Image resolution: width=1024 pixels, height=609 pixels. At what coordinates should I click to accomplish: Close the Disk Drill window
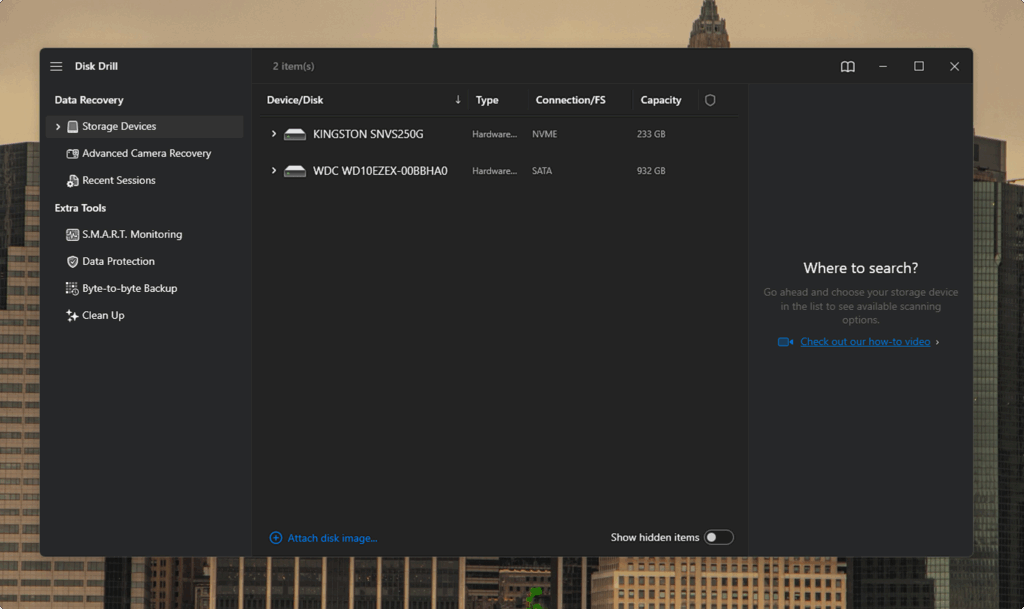[954, 66]
